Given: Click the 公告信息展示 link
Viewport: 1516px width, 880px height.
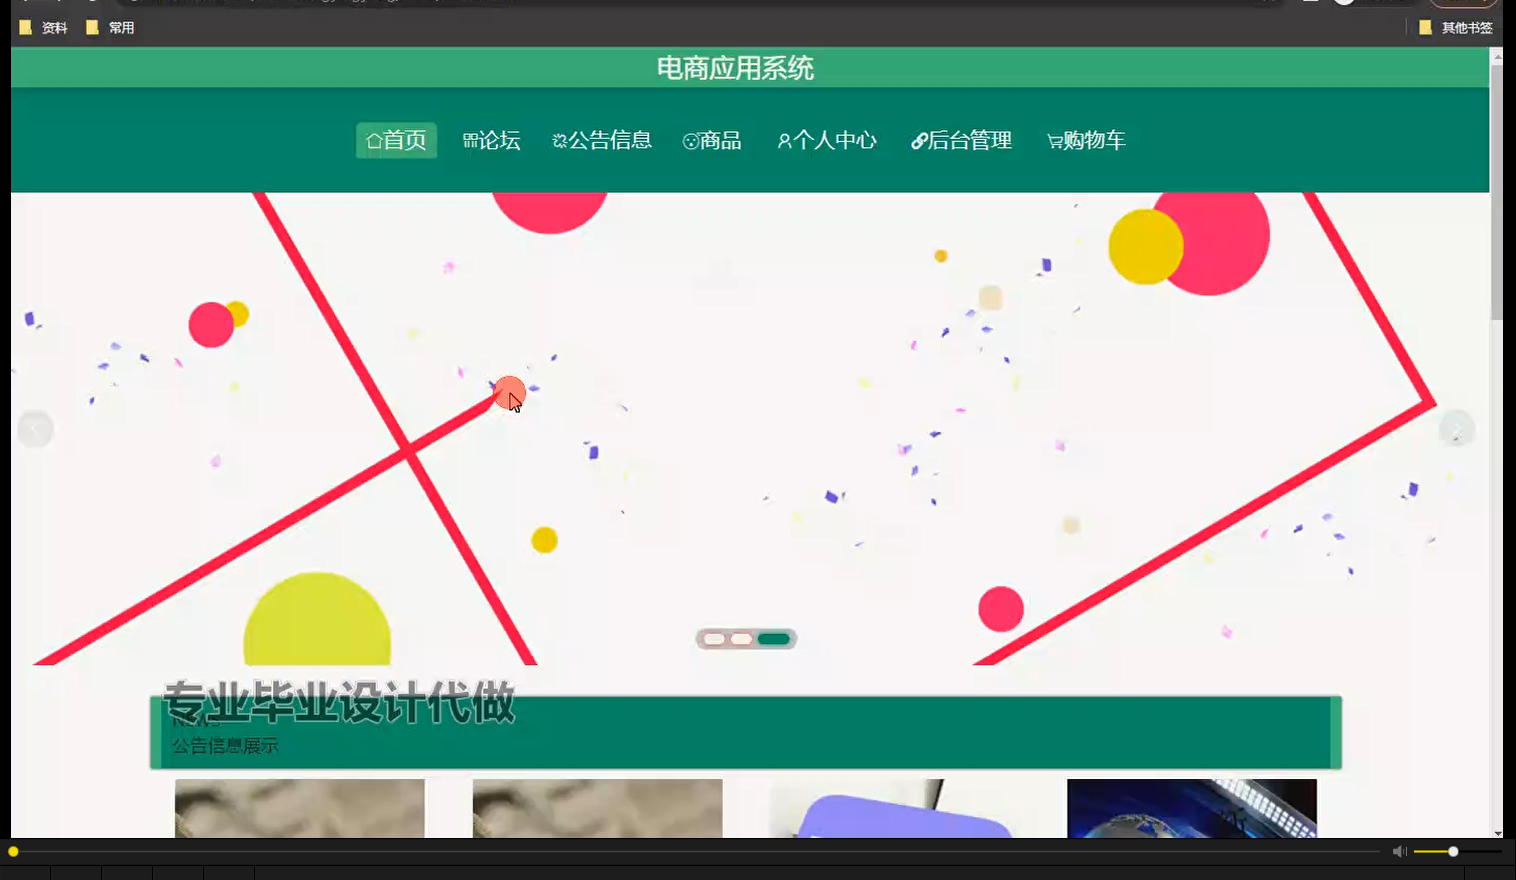Looking at the screenshot, I should (225, 745).
